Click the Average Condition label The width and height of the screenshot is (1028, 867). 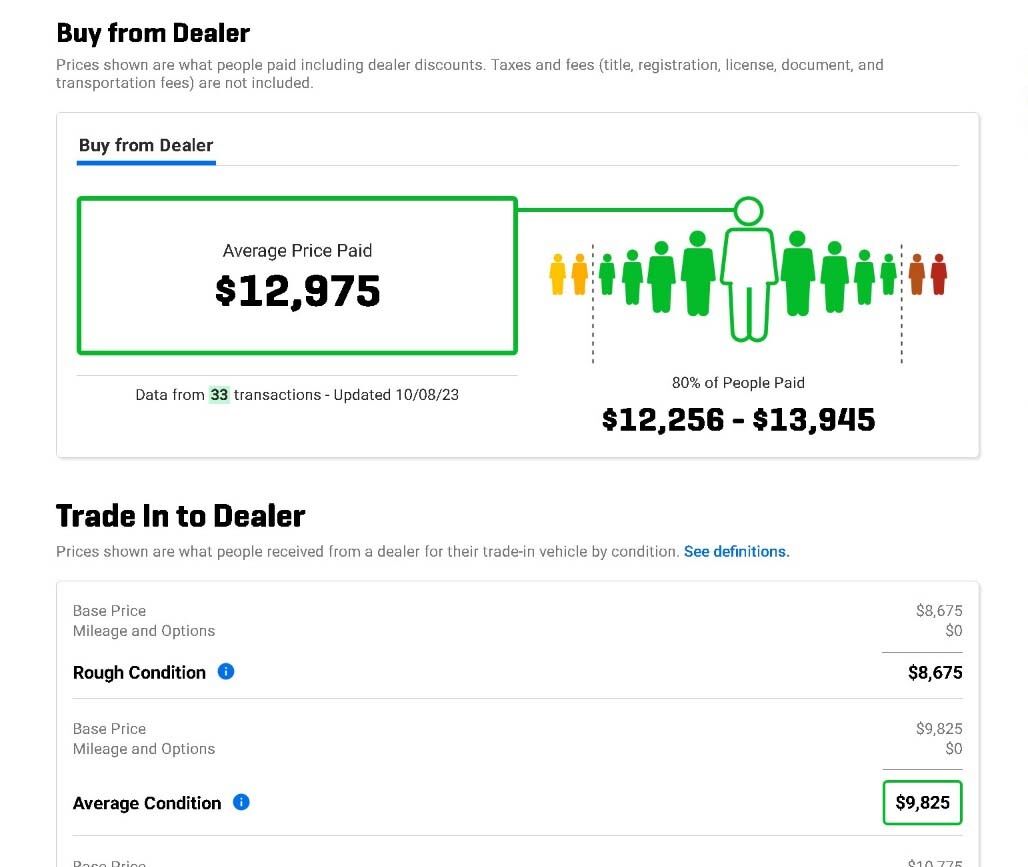147,803
